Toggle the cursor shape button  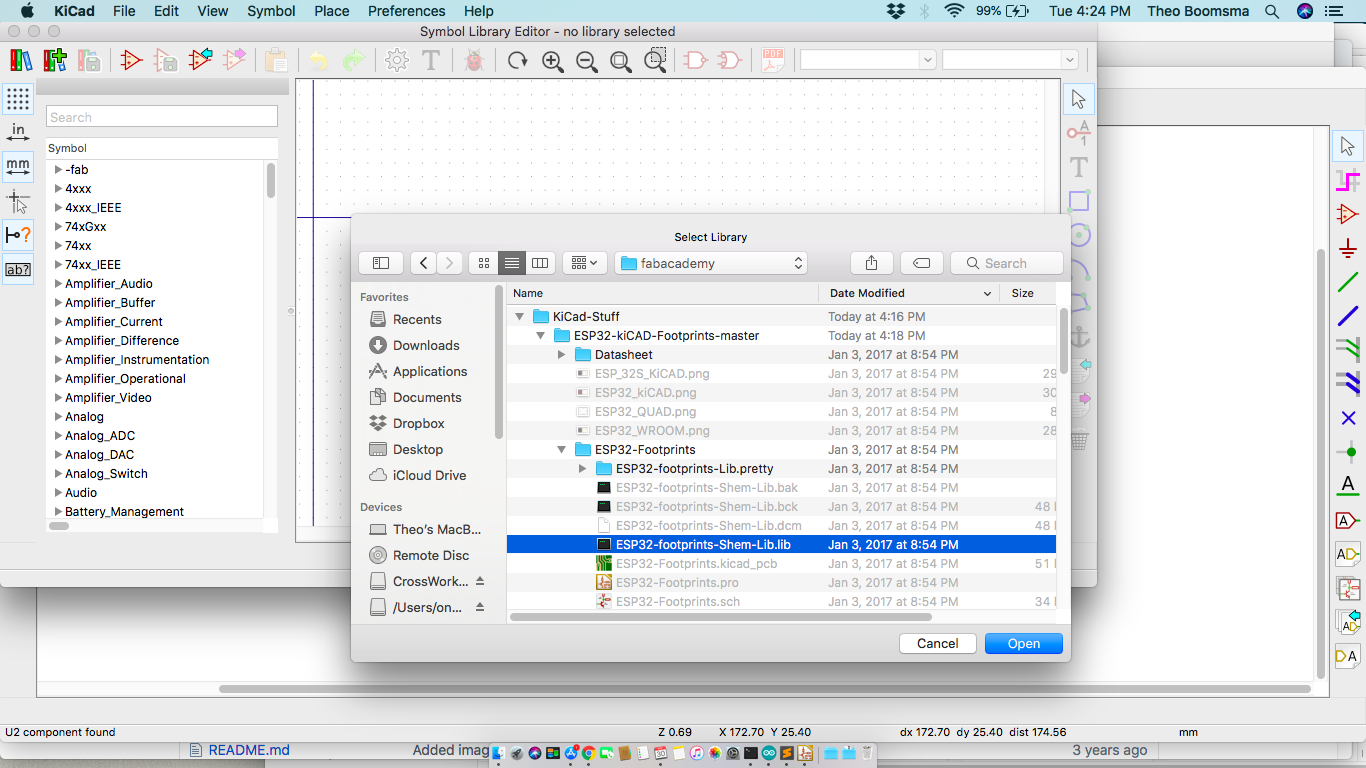(x=18, y=200)
